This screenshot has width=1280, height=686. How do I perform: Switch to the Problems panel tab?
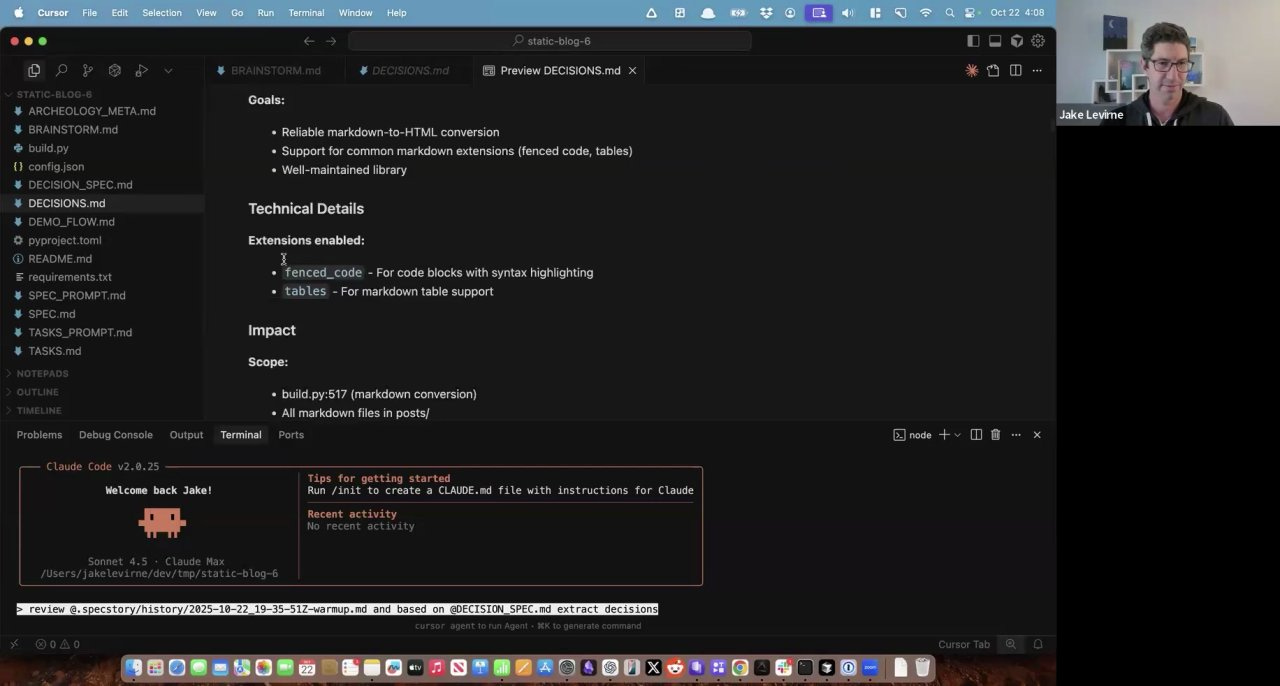[x=39, y=435]
